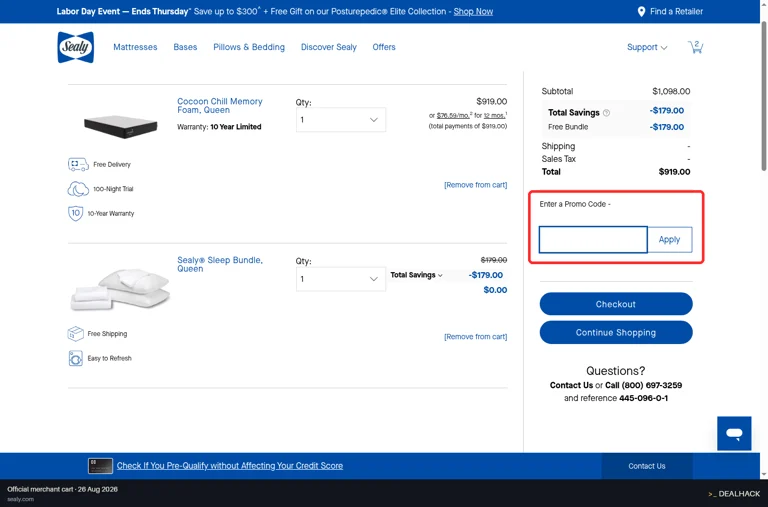The height and width of the screenshot is (507, 768).
Task: Click the Apply promo code button
Action: [x=670, y=240]
